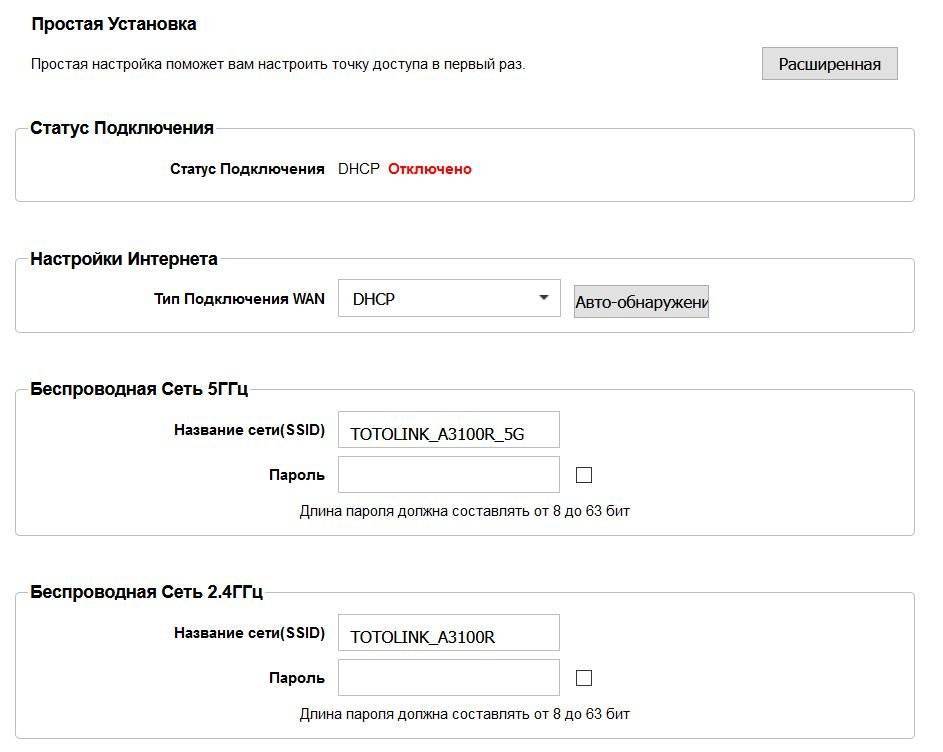Open the Расширенная advanced settings
This screenshot has height=752, width=943.
(829, 64)
